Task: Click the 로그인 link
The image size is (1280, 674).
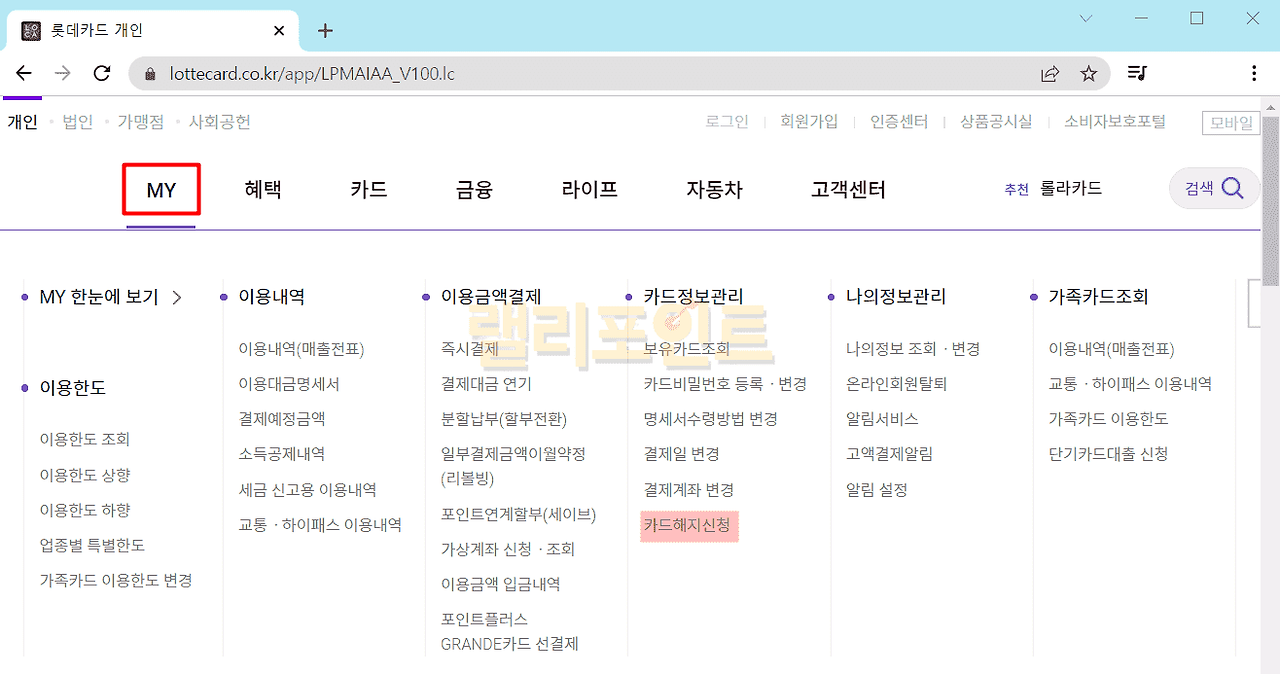Action: pos(726,122)
